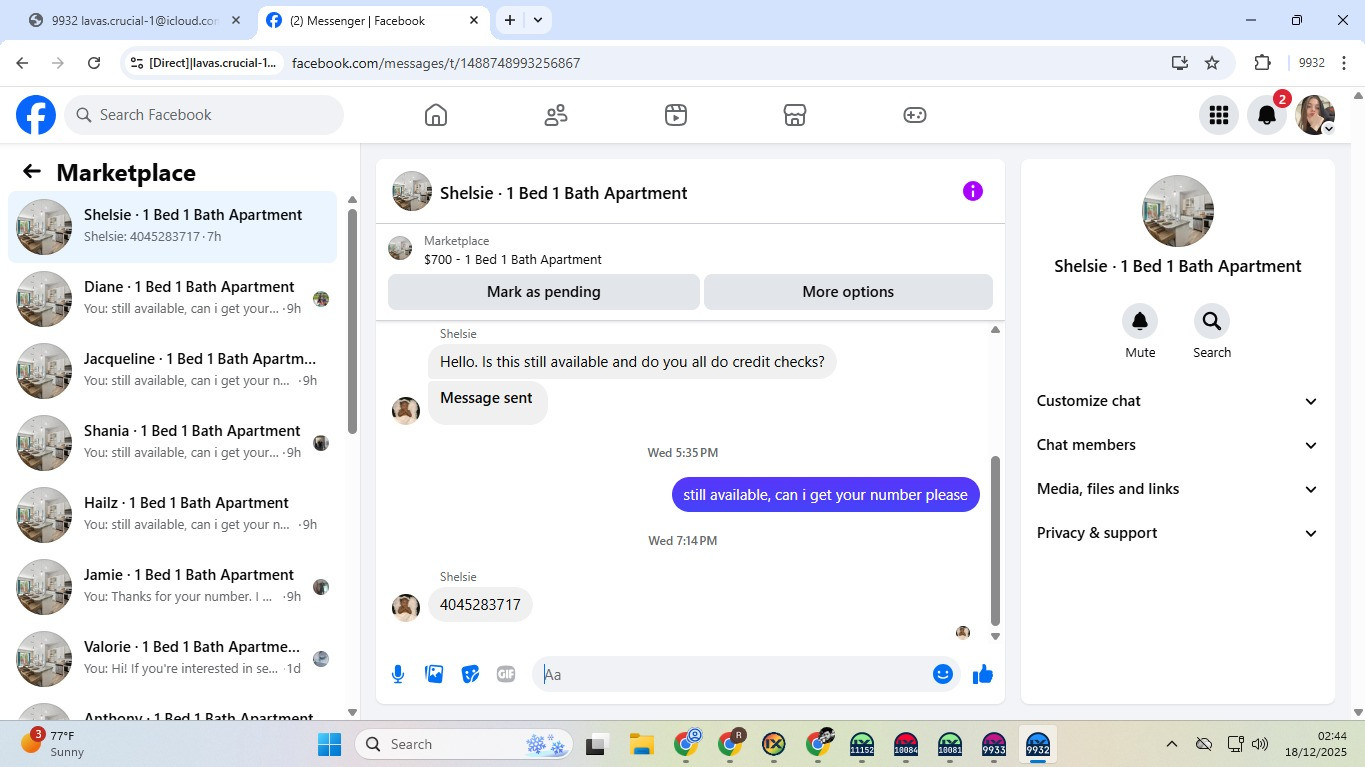Attach a photo using the image icon
Viewport: 1365px width, 767px height.
434,674
